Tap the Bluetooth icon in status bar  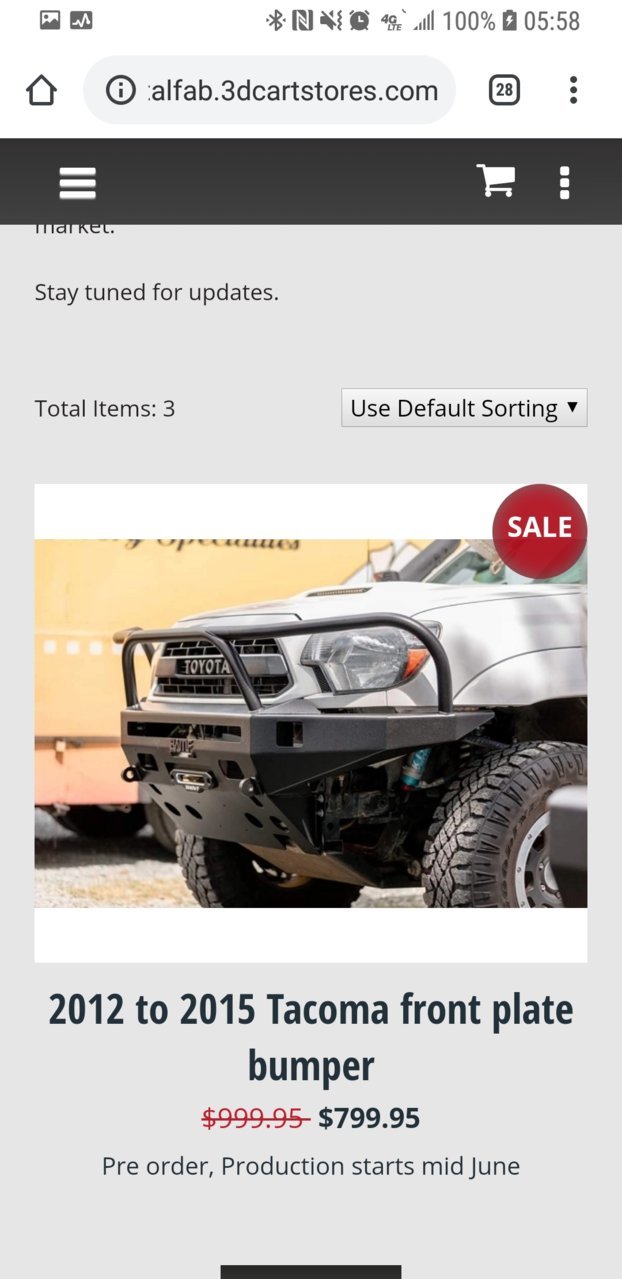(x=275, y=20)
